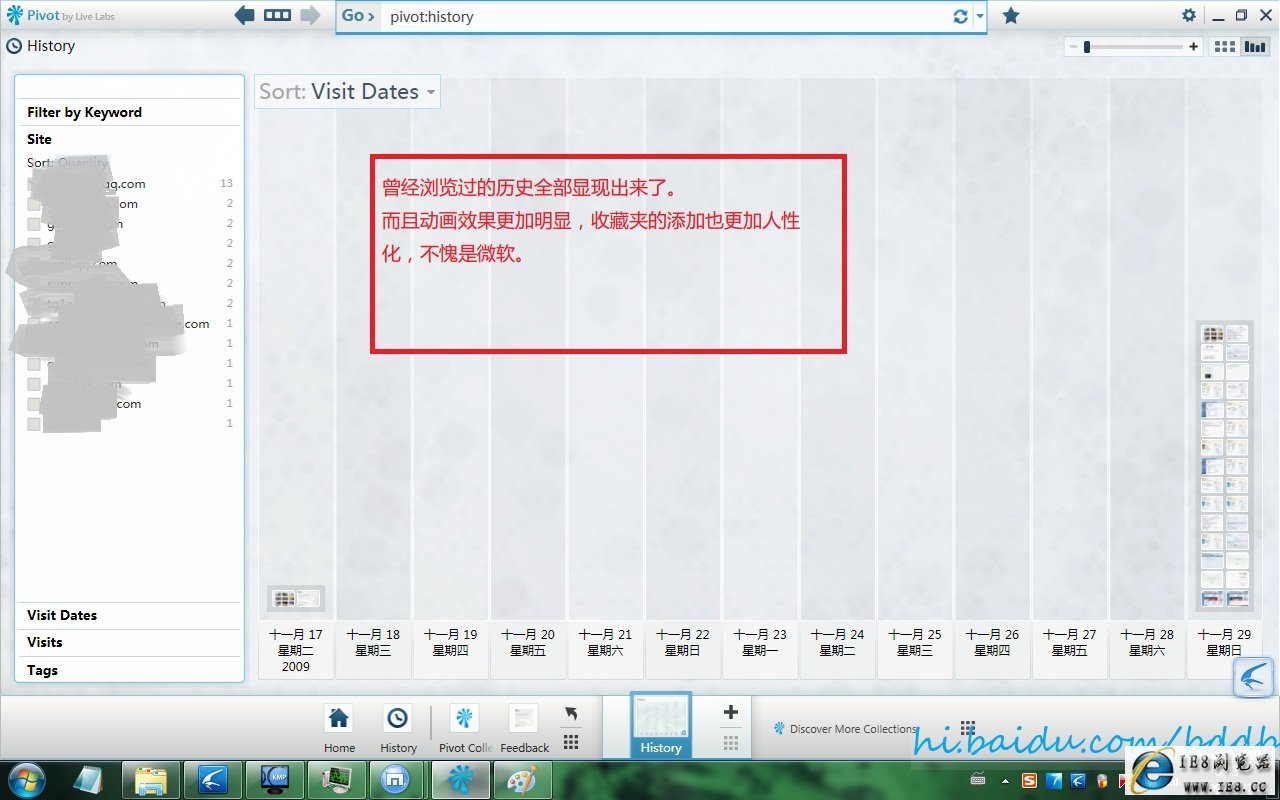Select the 十一月 27 星期五 date label

[x=1070, y=650]
